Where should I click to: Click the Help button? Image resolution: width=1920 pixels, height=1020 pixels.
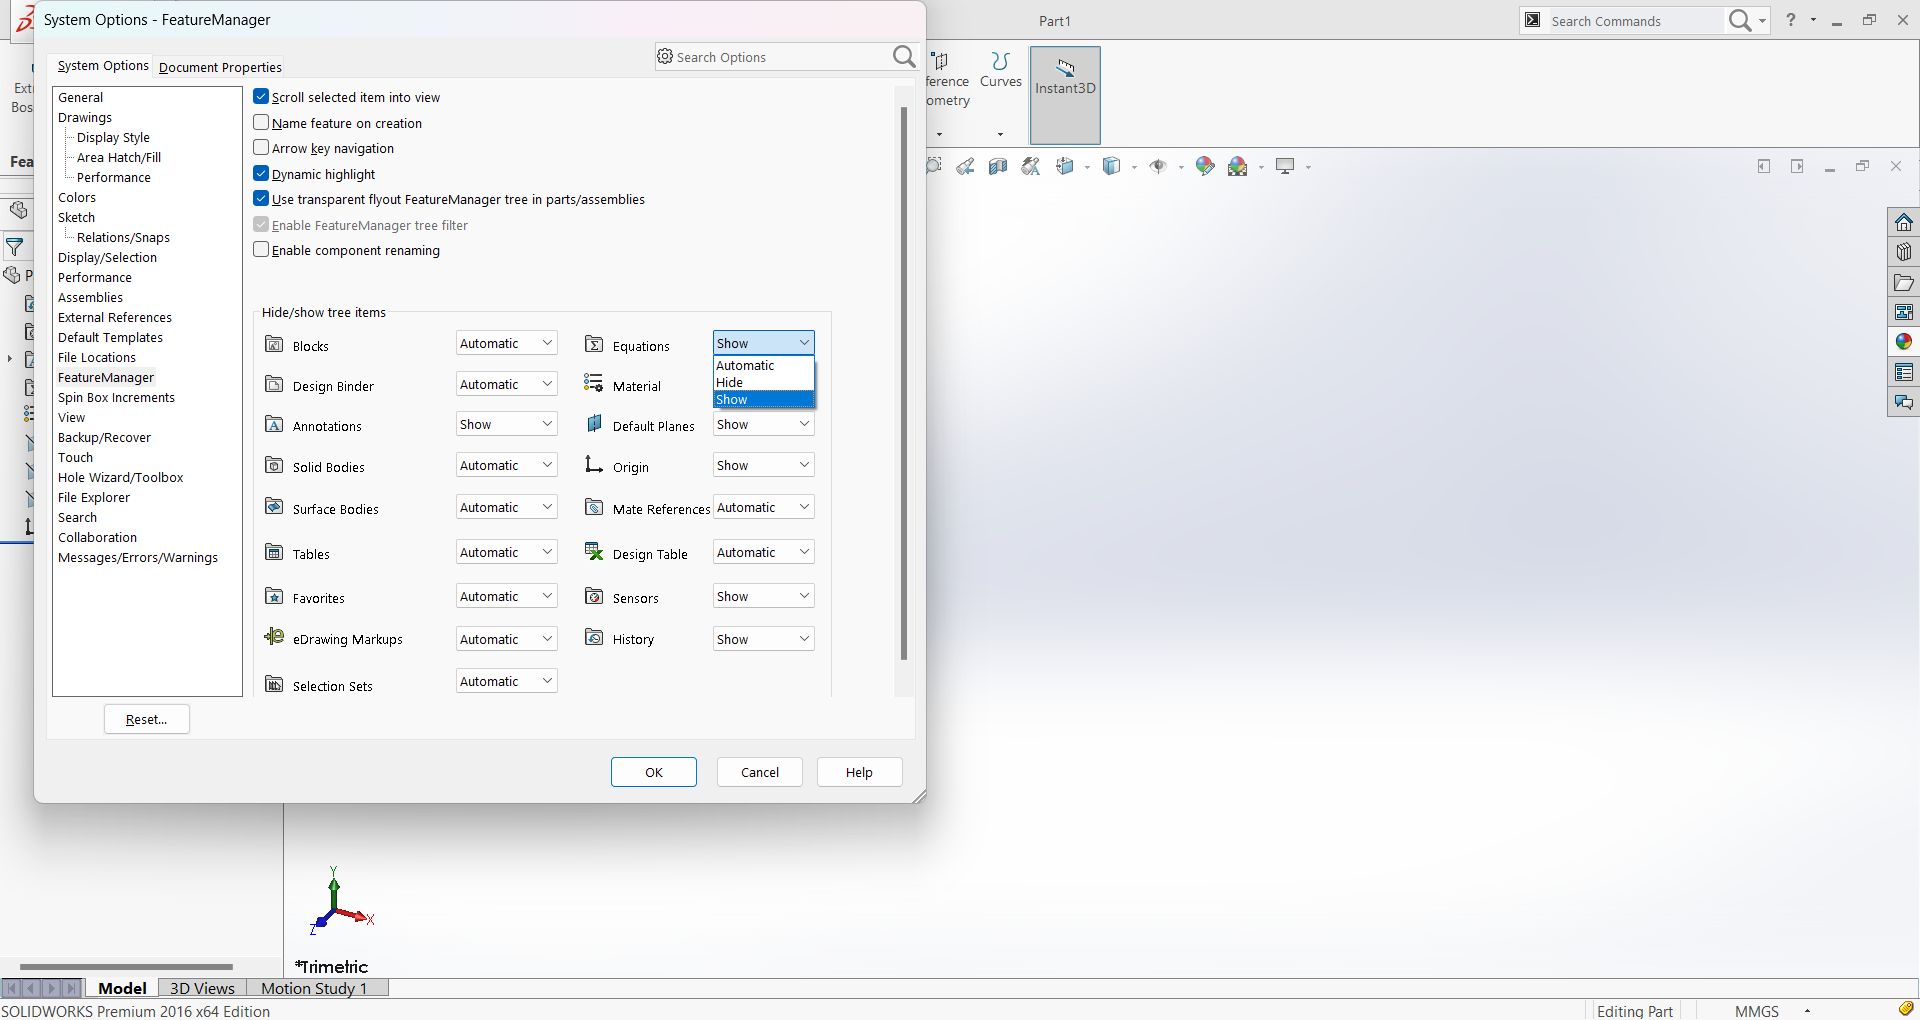tap(859, 772)
